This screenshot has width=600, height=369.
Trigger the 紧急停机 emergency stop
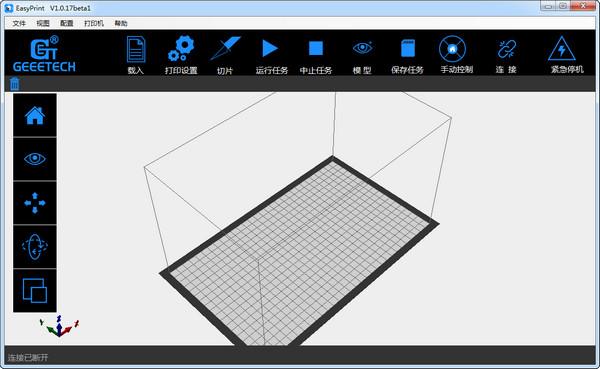click(x=561, y=49)
